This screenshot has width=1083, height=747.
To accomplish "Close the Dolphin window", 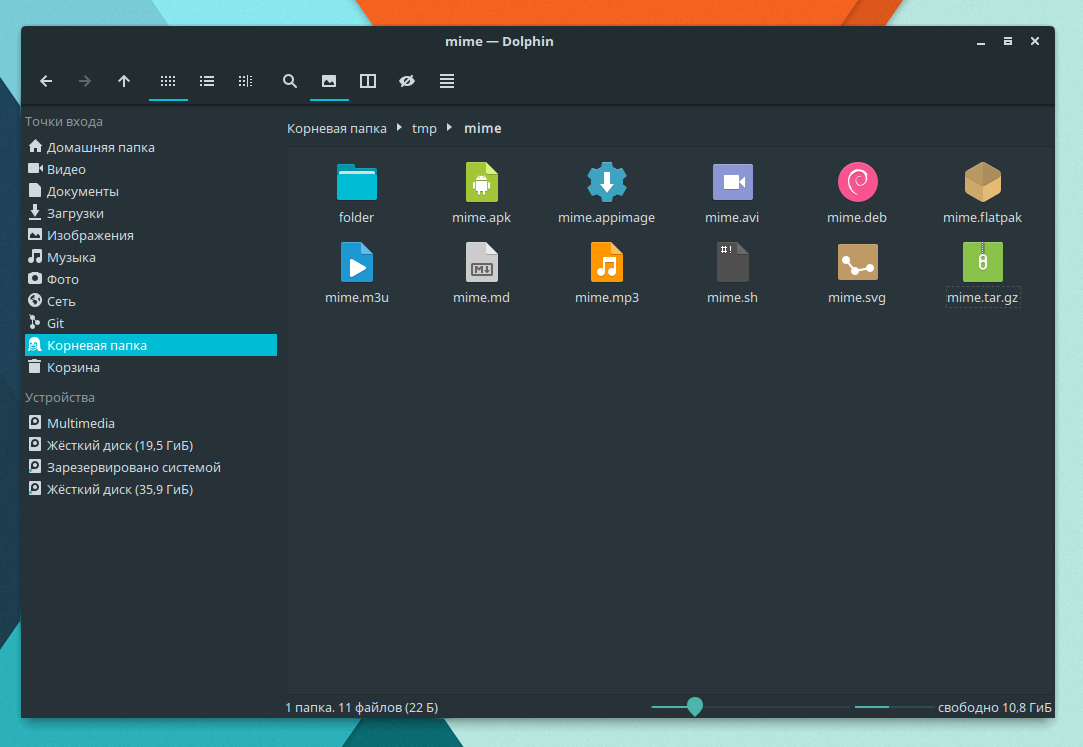I will [x=1035, y=41].
